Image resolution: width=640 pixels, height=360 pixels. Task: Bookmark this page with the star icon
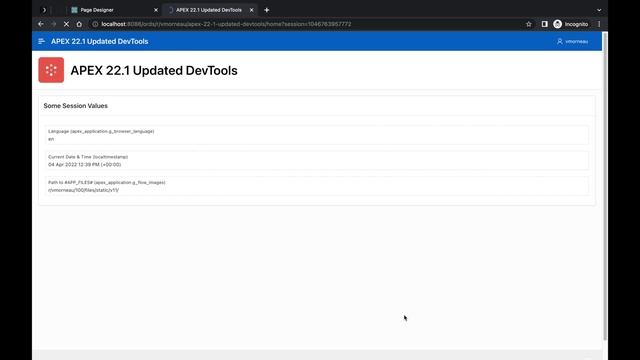(x=529, y=24)
